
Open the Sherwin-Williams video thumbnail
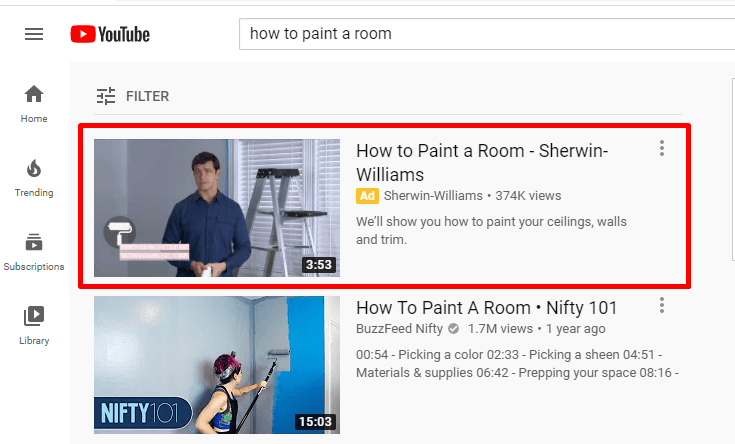(217, 208)
